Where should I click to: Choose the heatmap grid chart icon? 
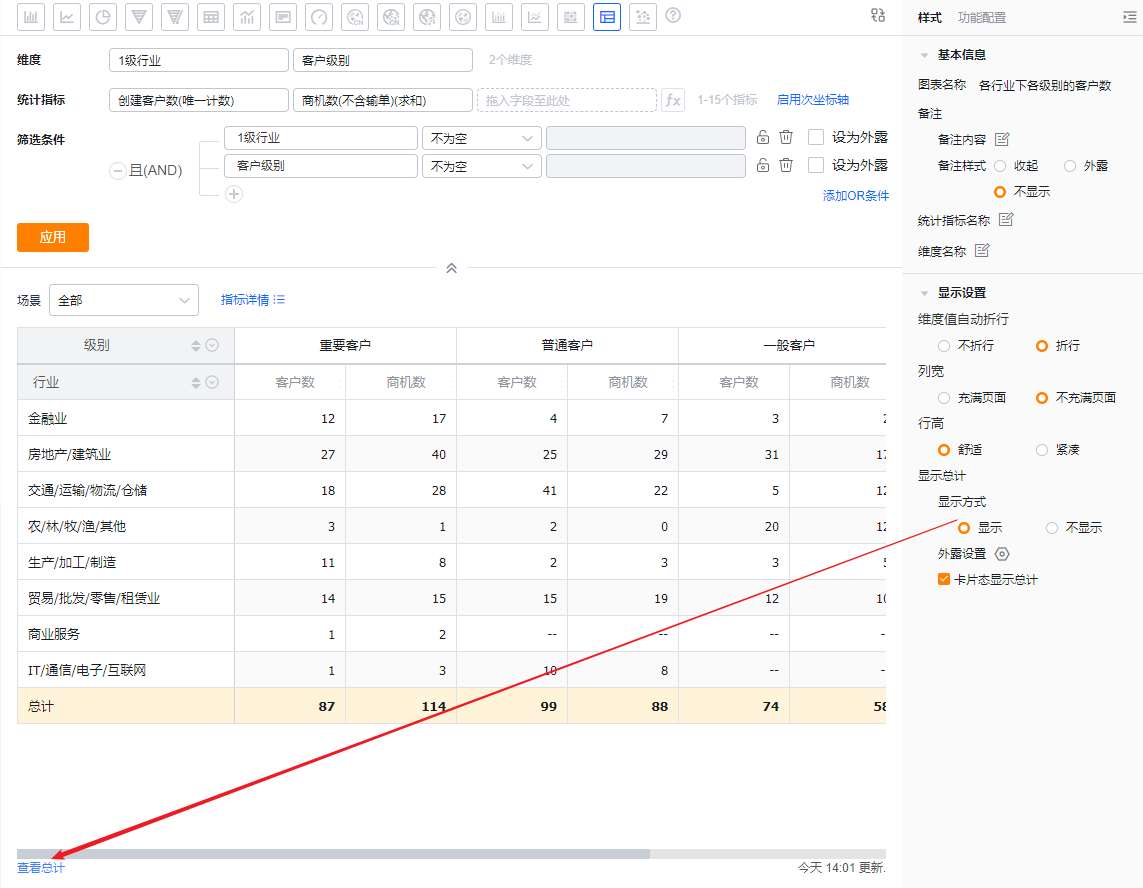(x=571, y=17)
